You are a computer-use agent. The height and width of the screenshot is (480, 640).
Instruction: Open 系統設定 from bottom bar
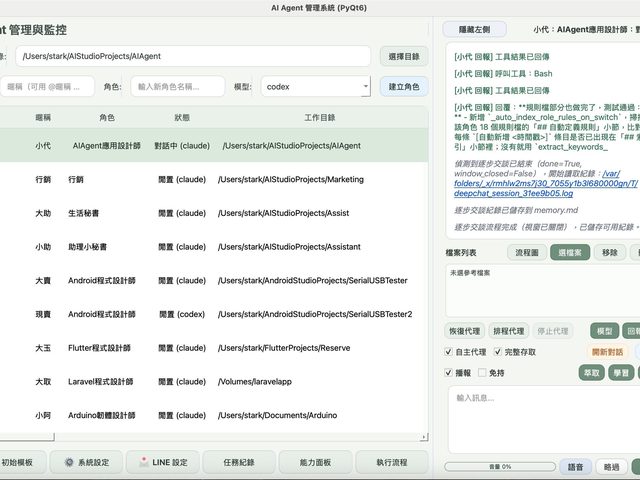click(x=86, y=462)
